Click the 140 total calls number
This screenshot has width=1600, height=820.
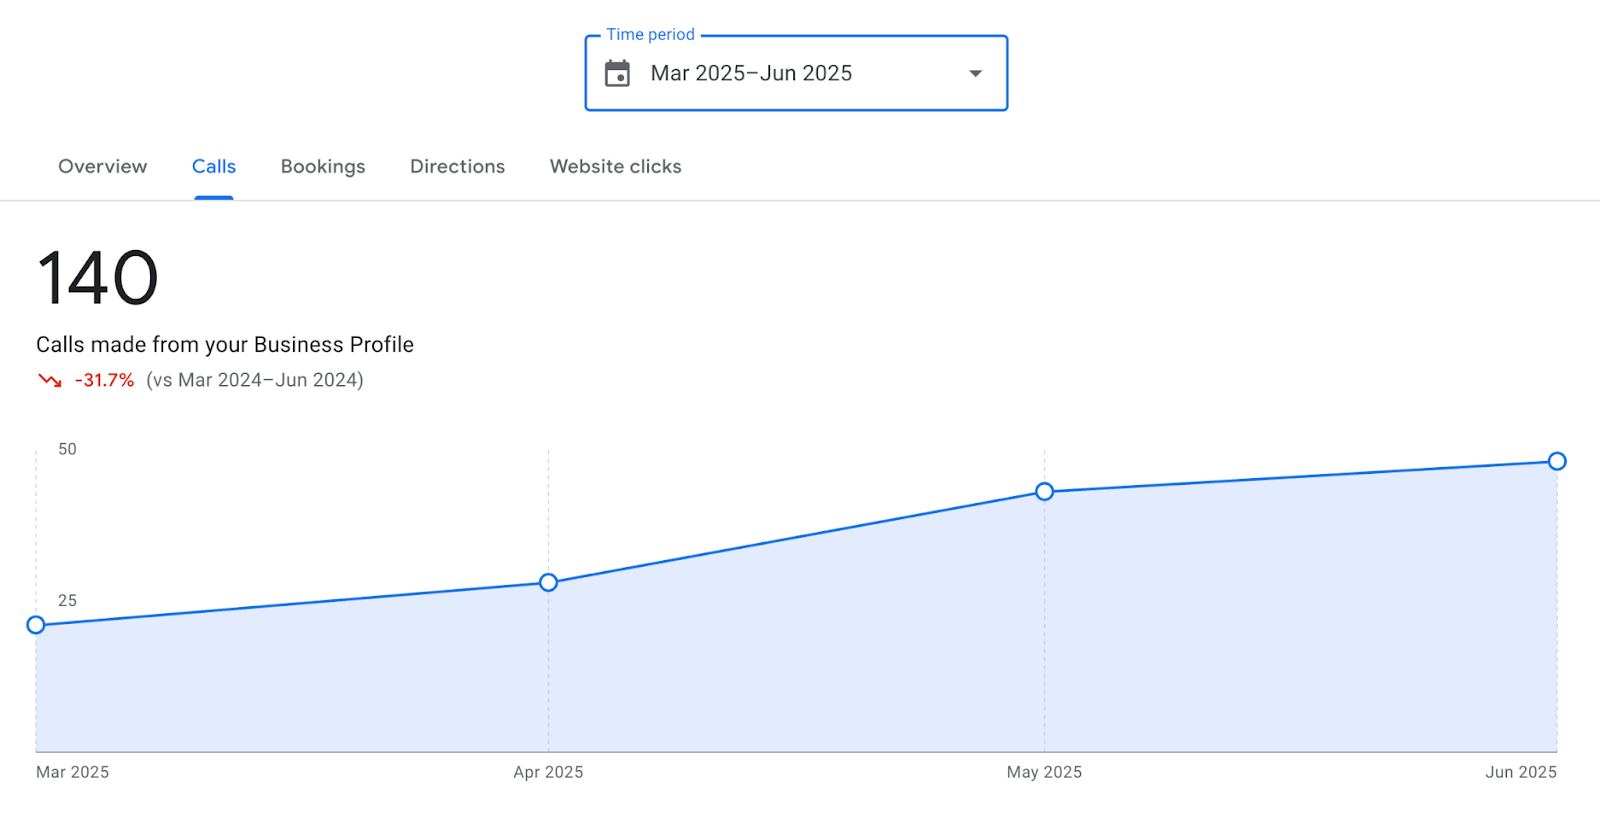97,278
